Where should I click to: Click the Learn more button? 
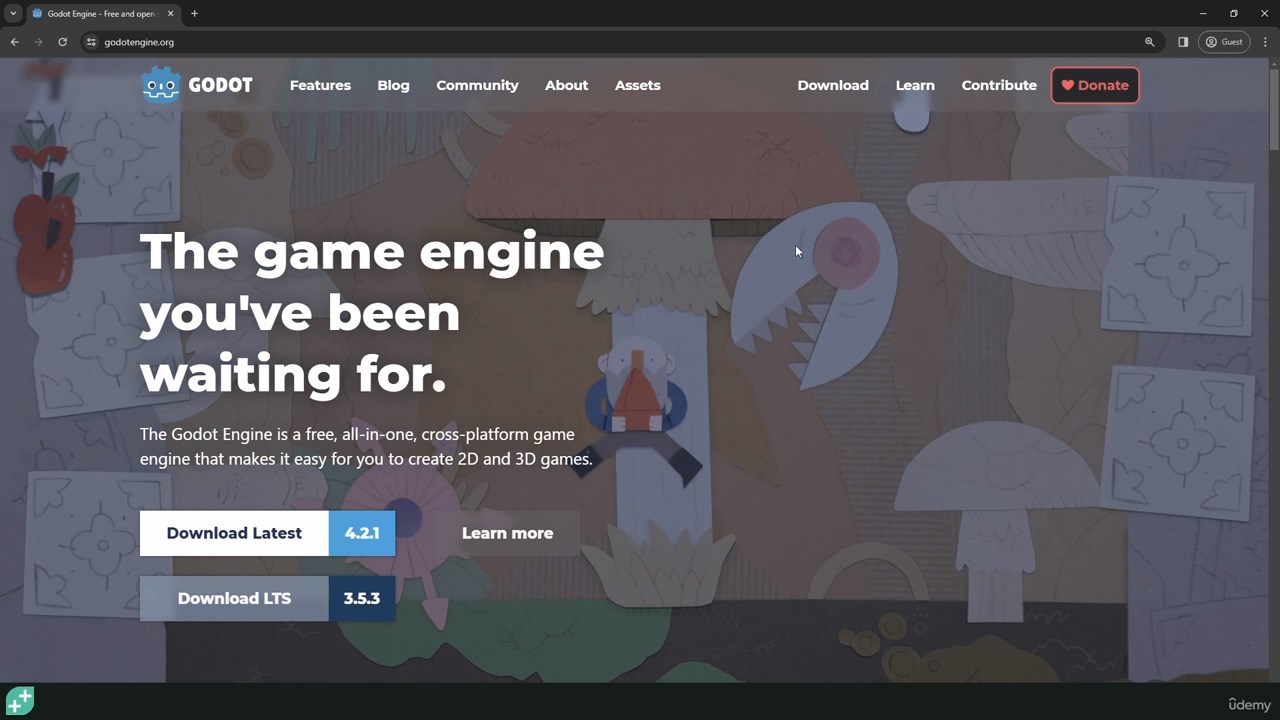[x=507, y=533]
